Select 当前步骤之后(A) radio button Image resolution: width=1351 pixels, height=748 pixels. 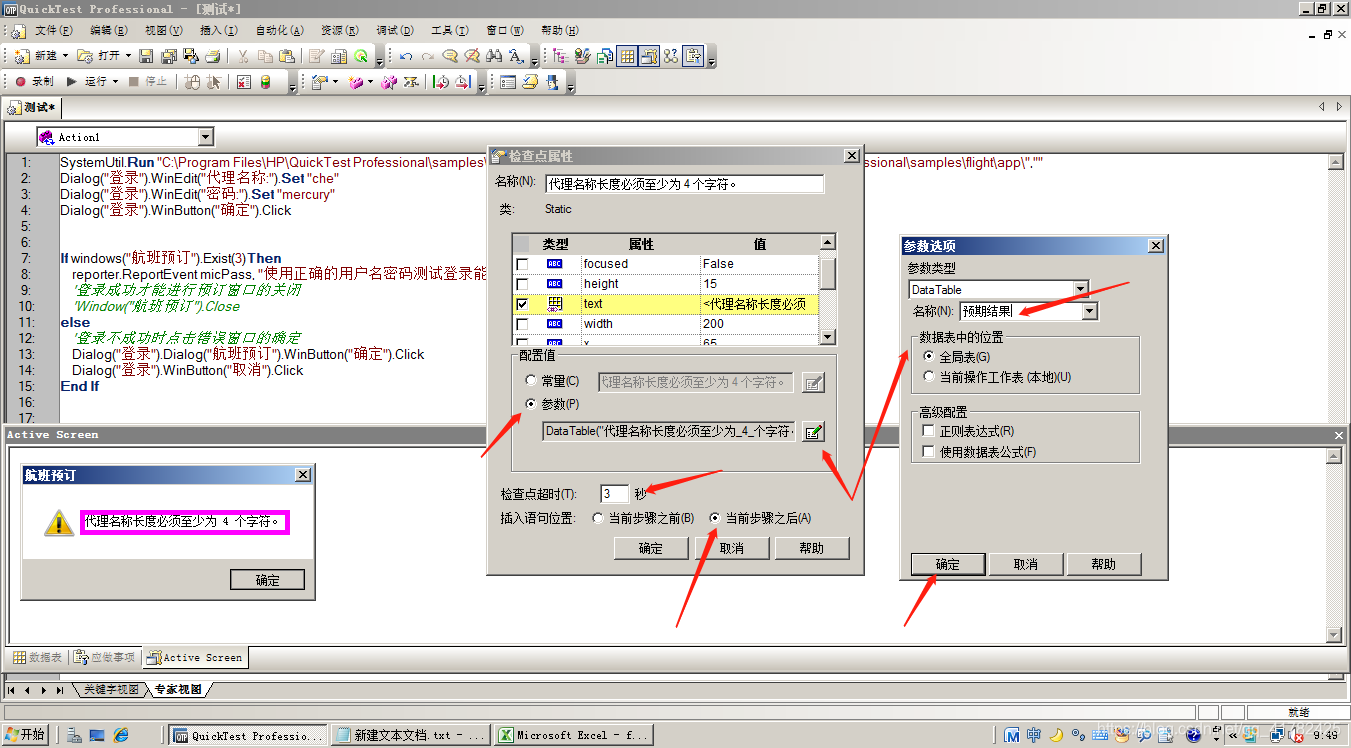(x=714, y=518)
